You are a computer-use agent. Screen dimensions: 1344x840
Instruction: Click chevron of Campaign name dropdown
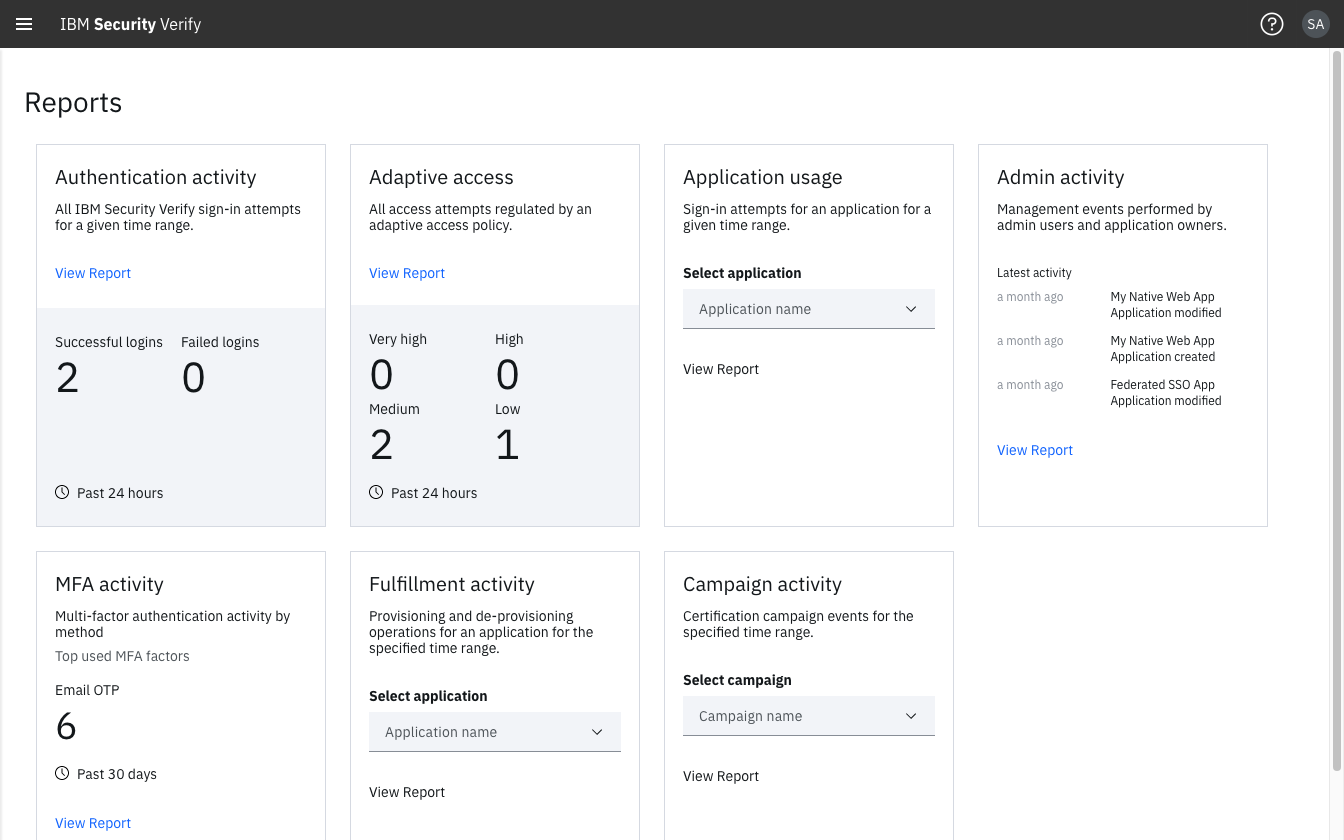[911, 716]
